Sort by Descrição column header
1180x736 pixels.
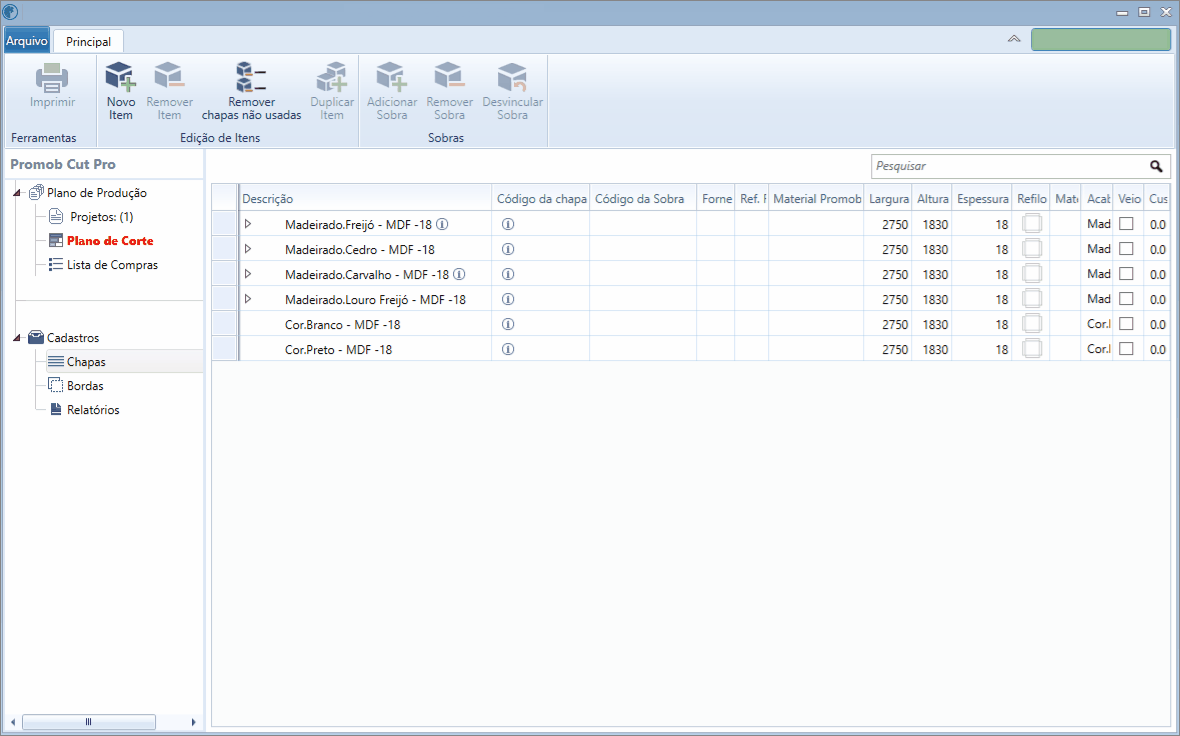click(x=365, y=199)
